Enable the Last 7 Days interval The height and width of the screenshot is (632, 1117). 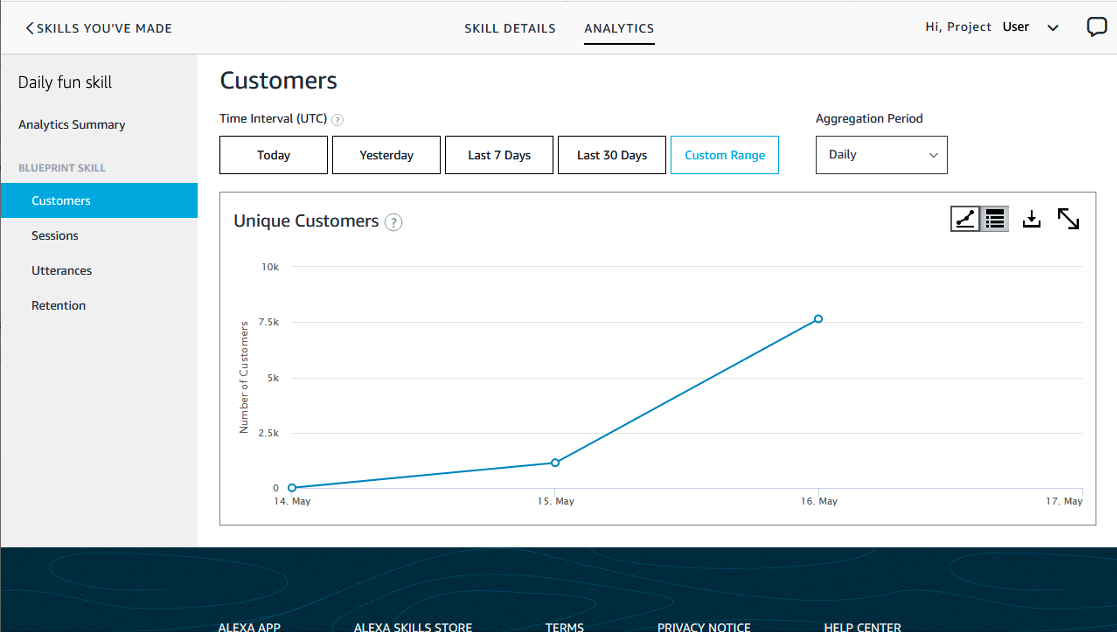499,154
